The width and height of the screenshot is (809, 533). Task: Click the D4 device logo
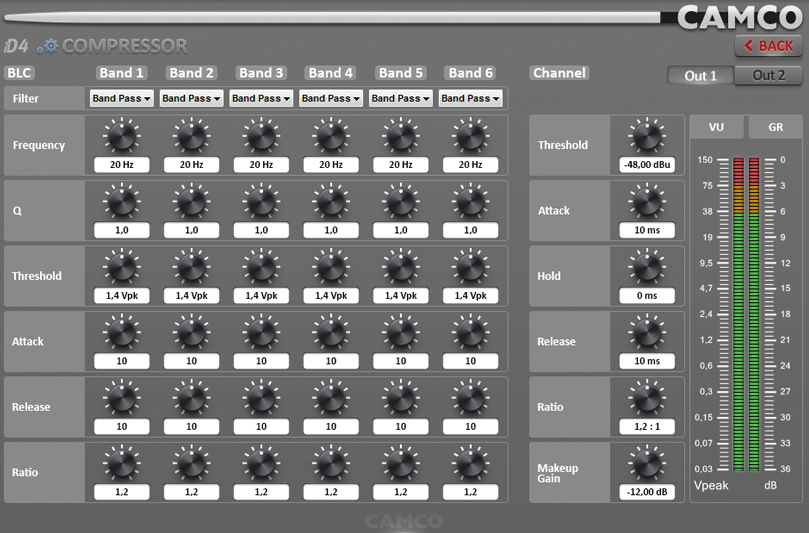click(x=16, y=46)
